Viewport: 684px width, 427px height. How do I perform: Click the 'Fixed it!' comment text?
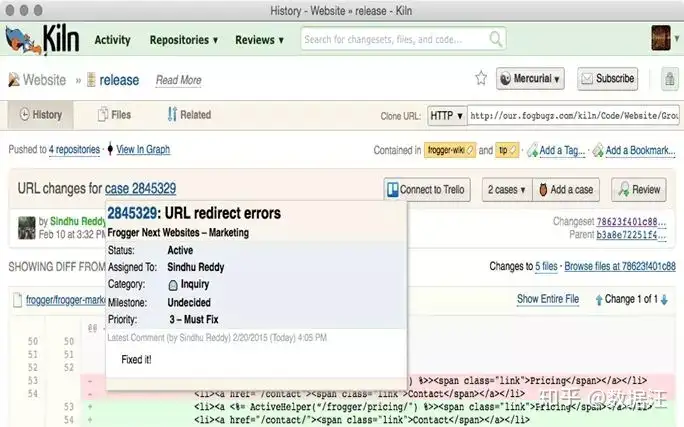(x=136, y=360)
